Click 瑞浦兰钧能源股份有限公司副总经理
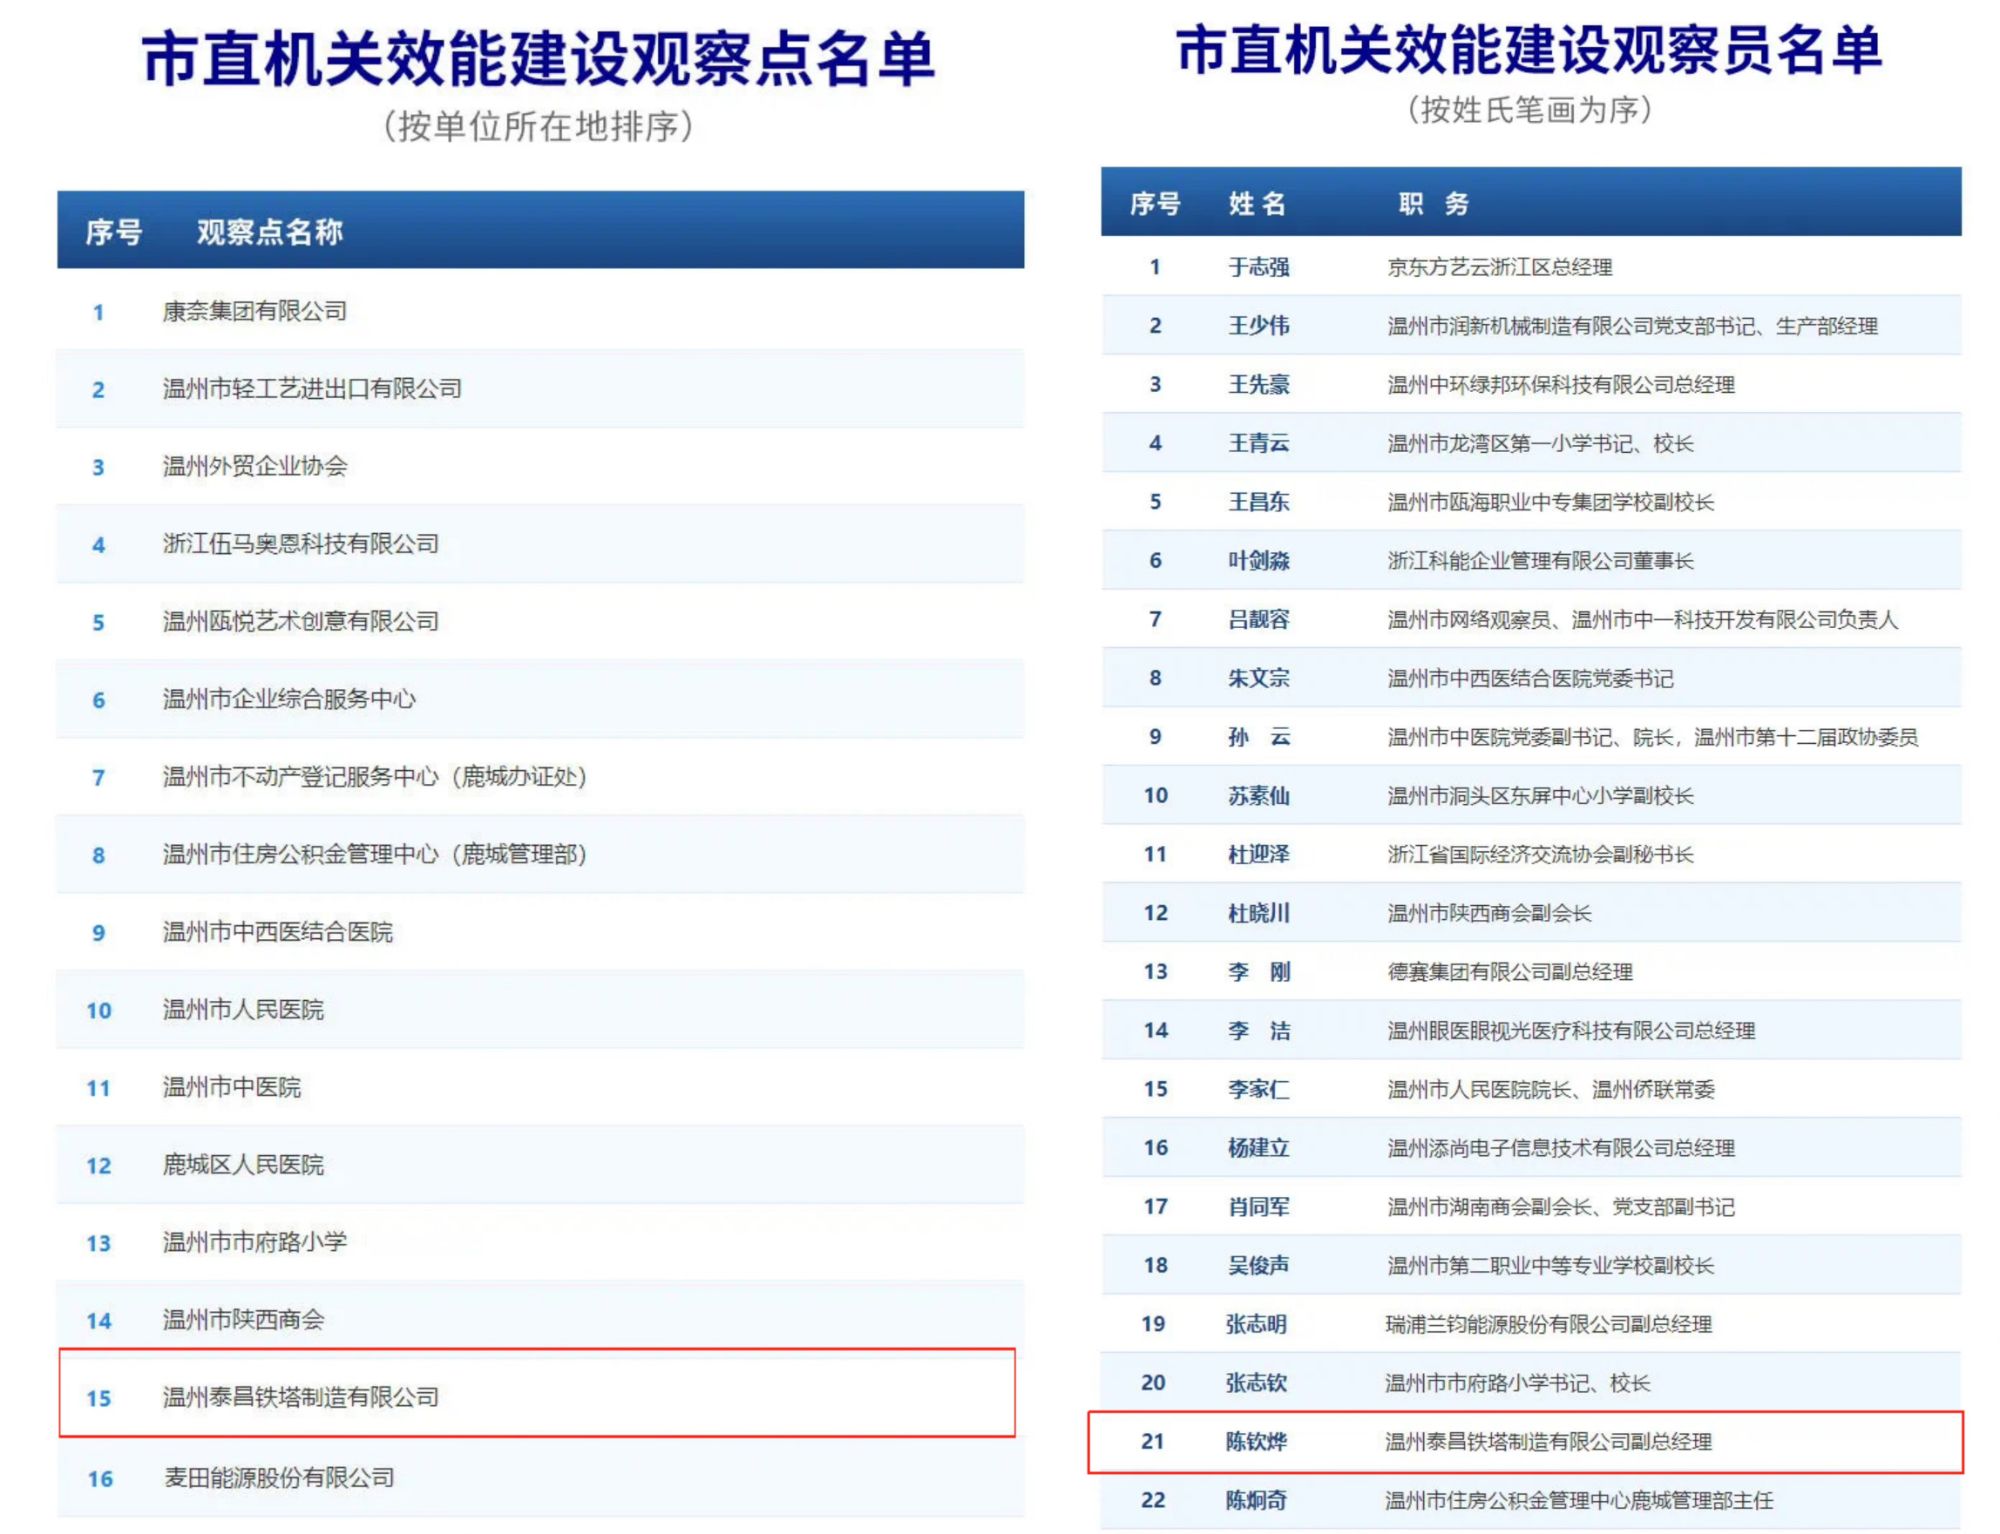 1549,1324
